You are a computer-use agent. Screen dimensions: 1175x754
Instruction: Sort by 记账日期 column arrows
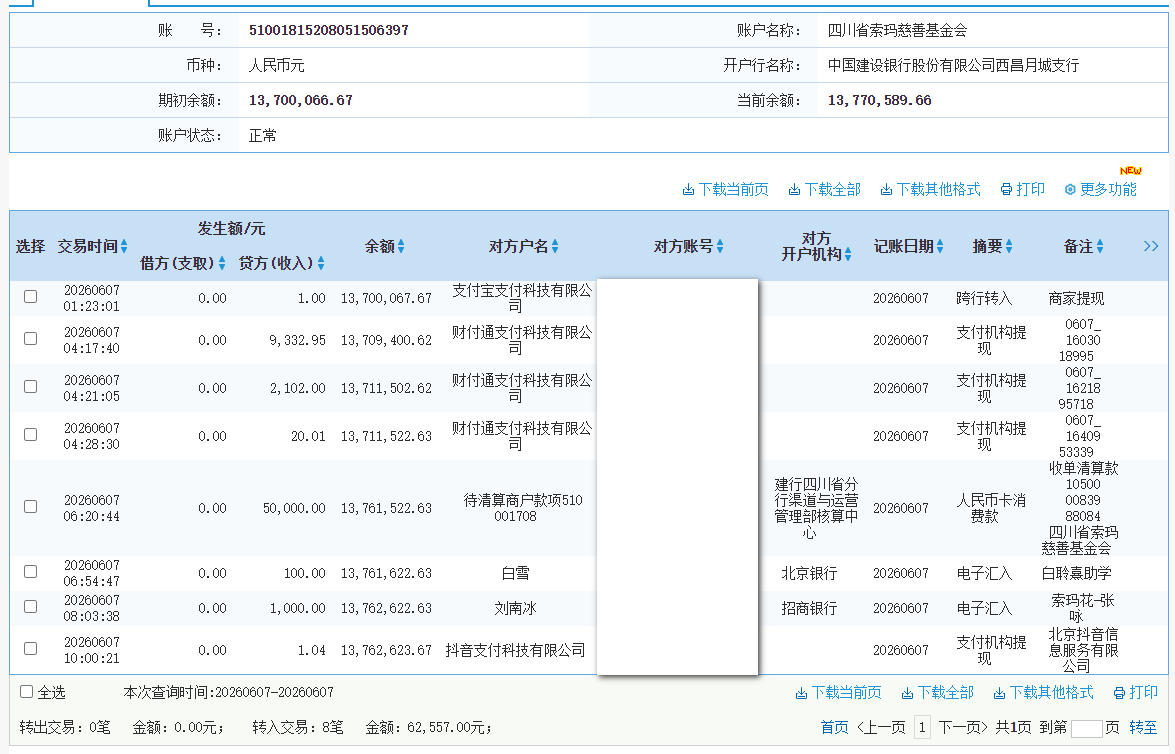(x=940, y=246)
